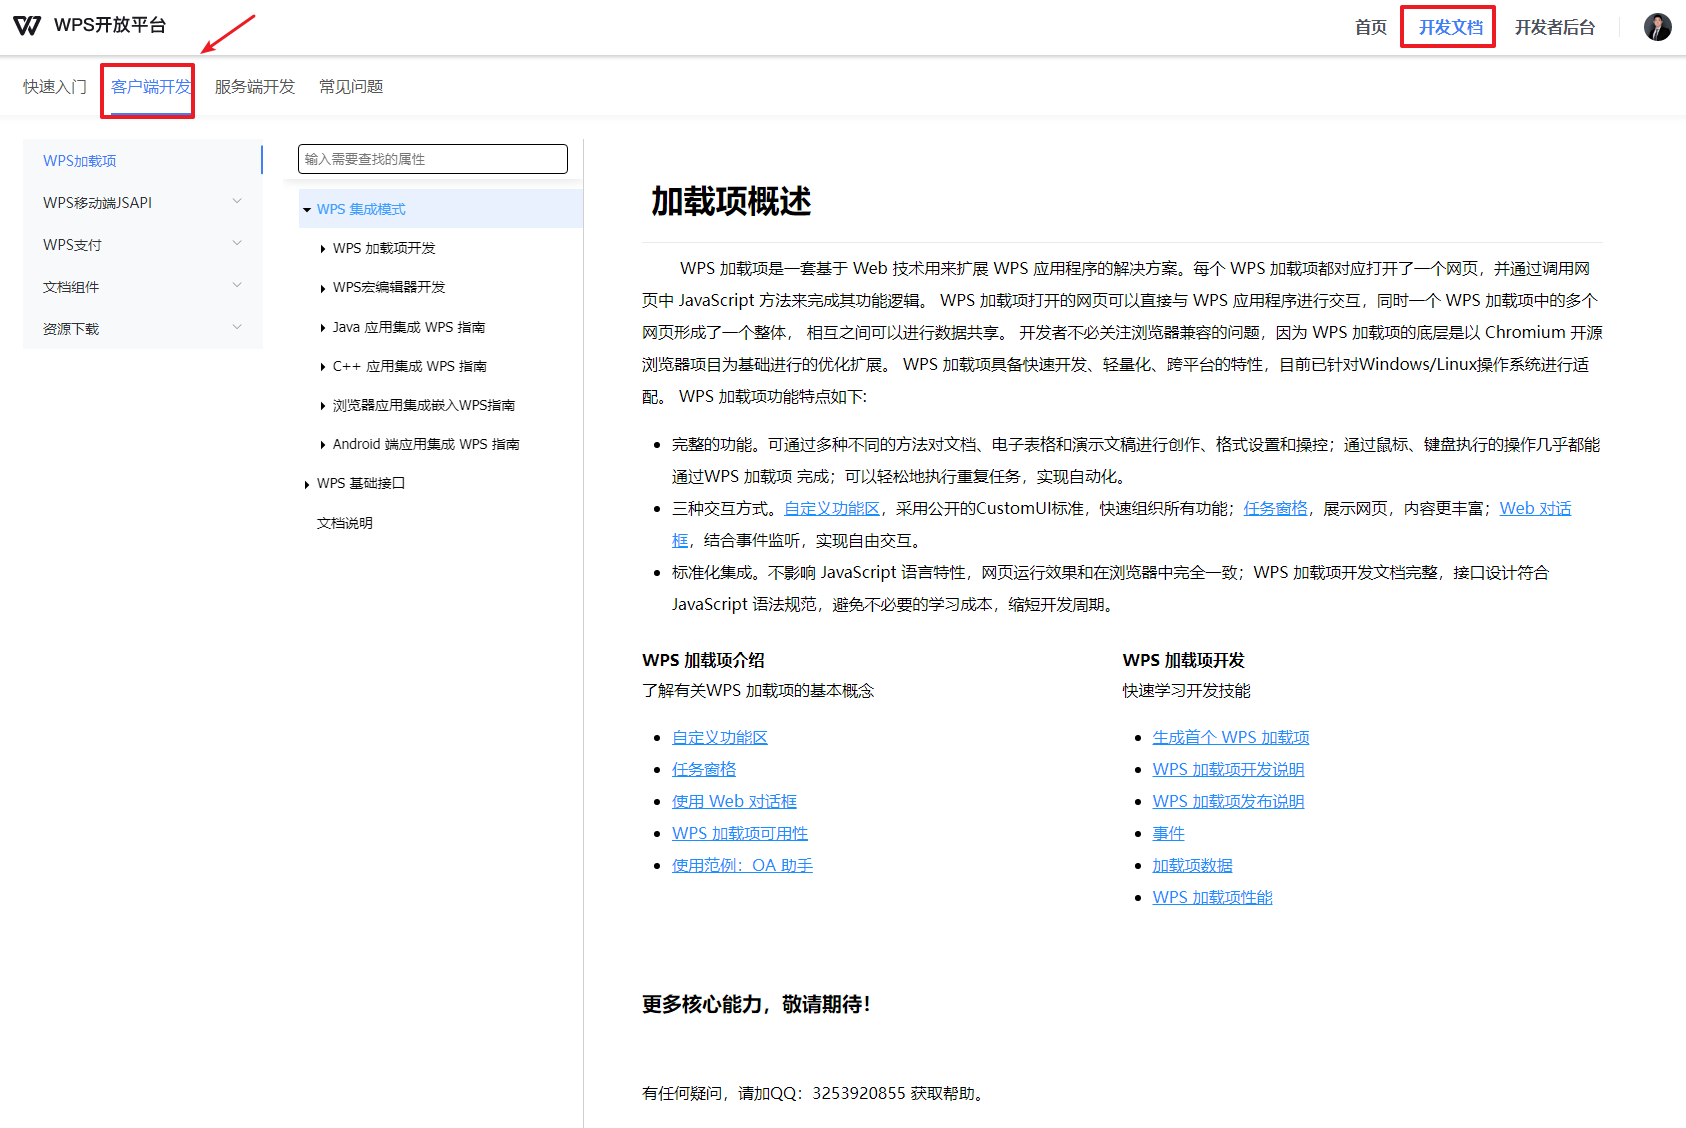Image resolution: width=1686 pixels, height=1128 pixels.
Task: Open Java 应用集成 WPS 指南 label
Action: [409, 327]
